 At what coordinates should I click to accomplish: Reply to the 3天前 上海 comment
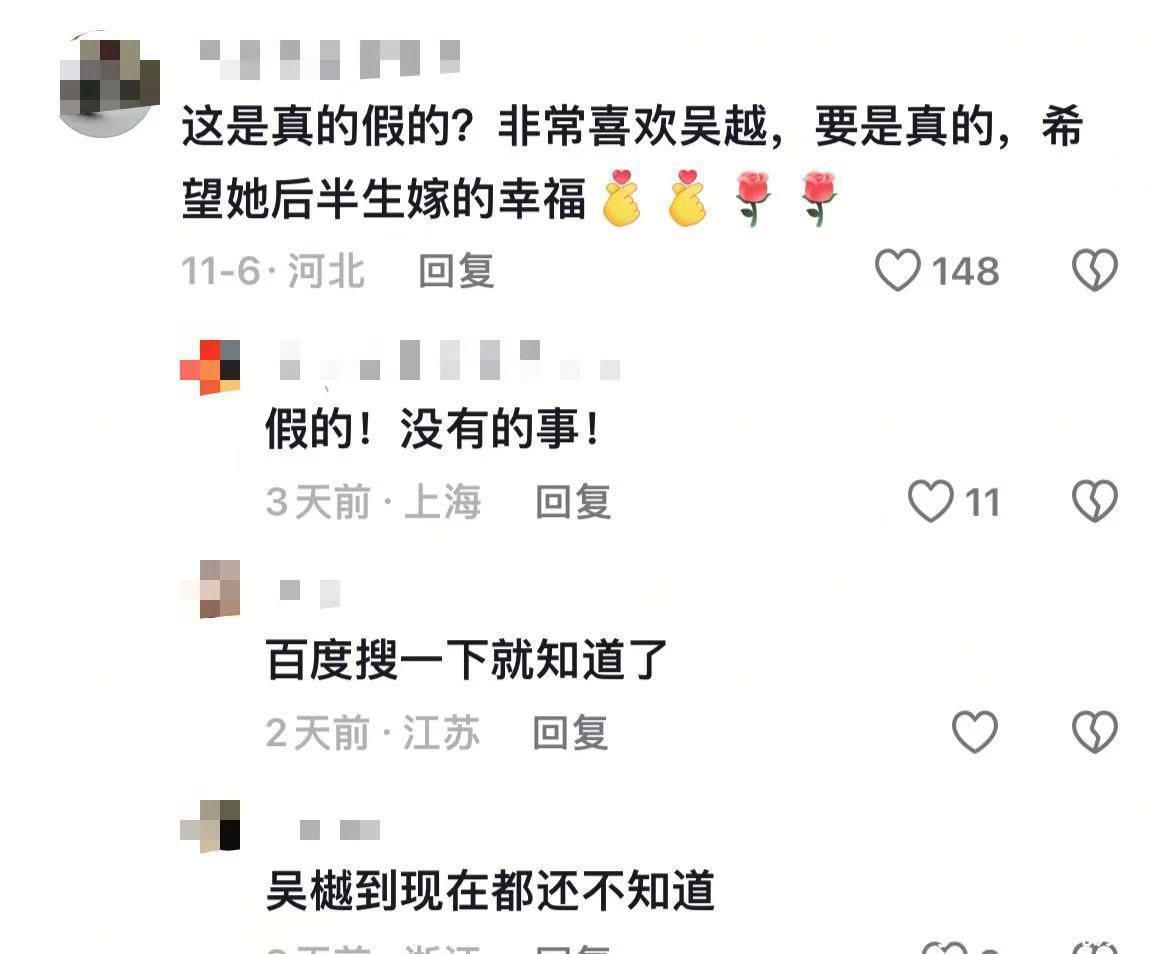coord(573,501)
